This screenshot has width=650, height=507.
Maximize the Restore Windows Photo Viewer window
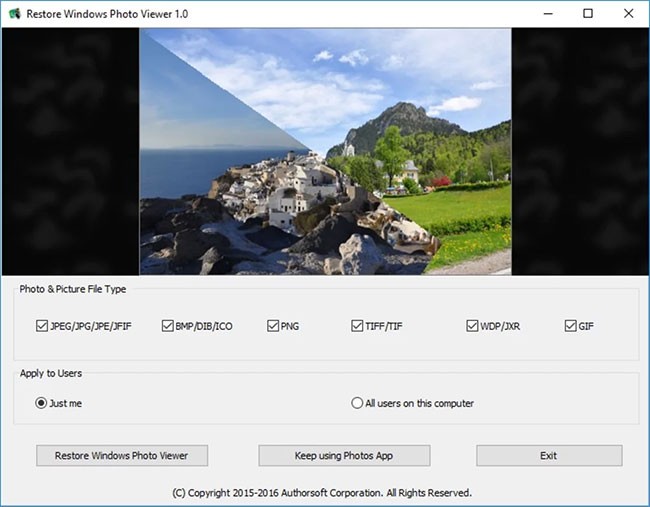click(588, 14)
